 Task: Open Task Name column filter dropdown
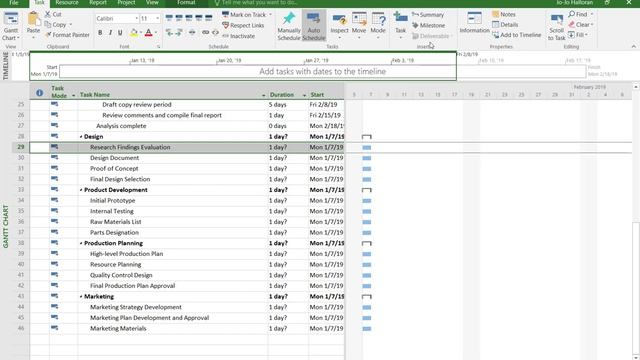point(263,95)
